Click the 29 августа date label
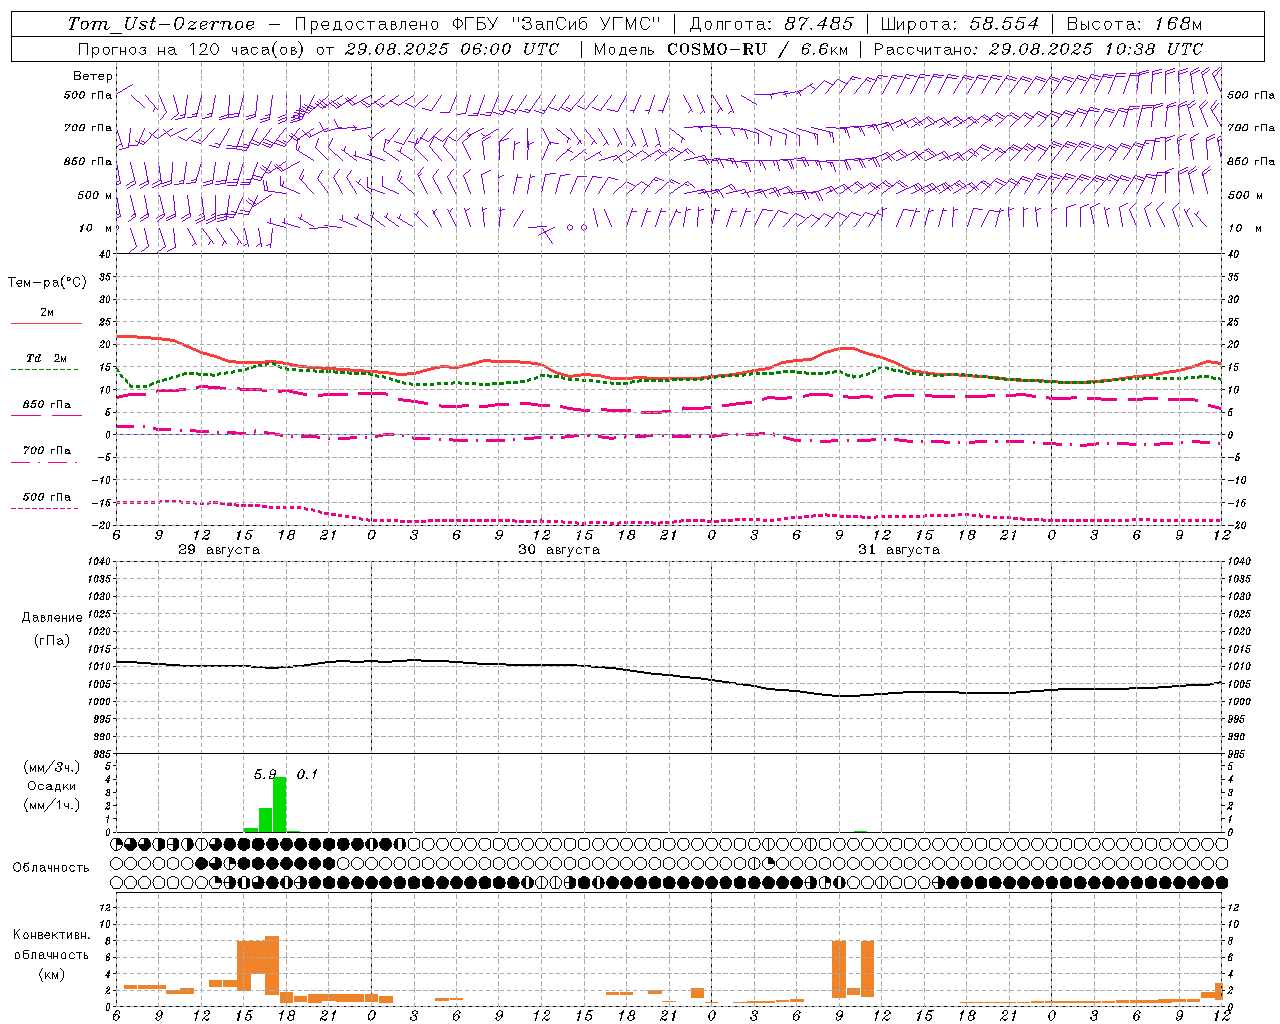Screen dimensions: 1280x1024 point(219,550)
